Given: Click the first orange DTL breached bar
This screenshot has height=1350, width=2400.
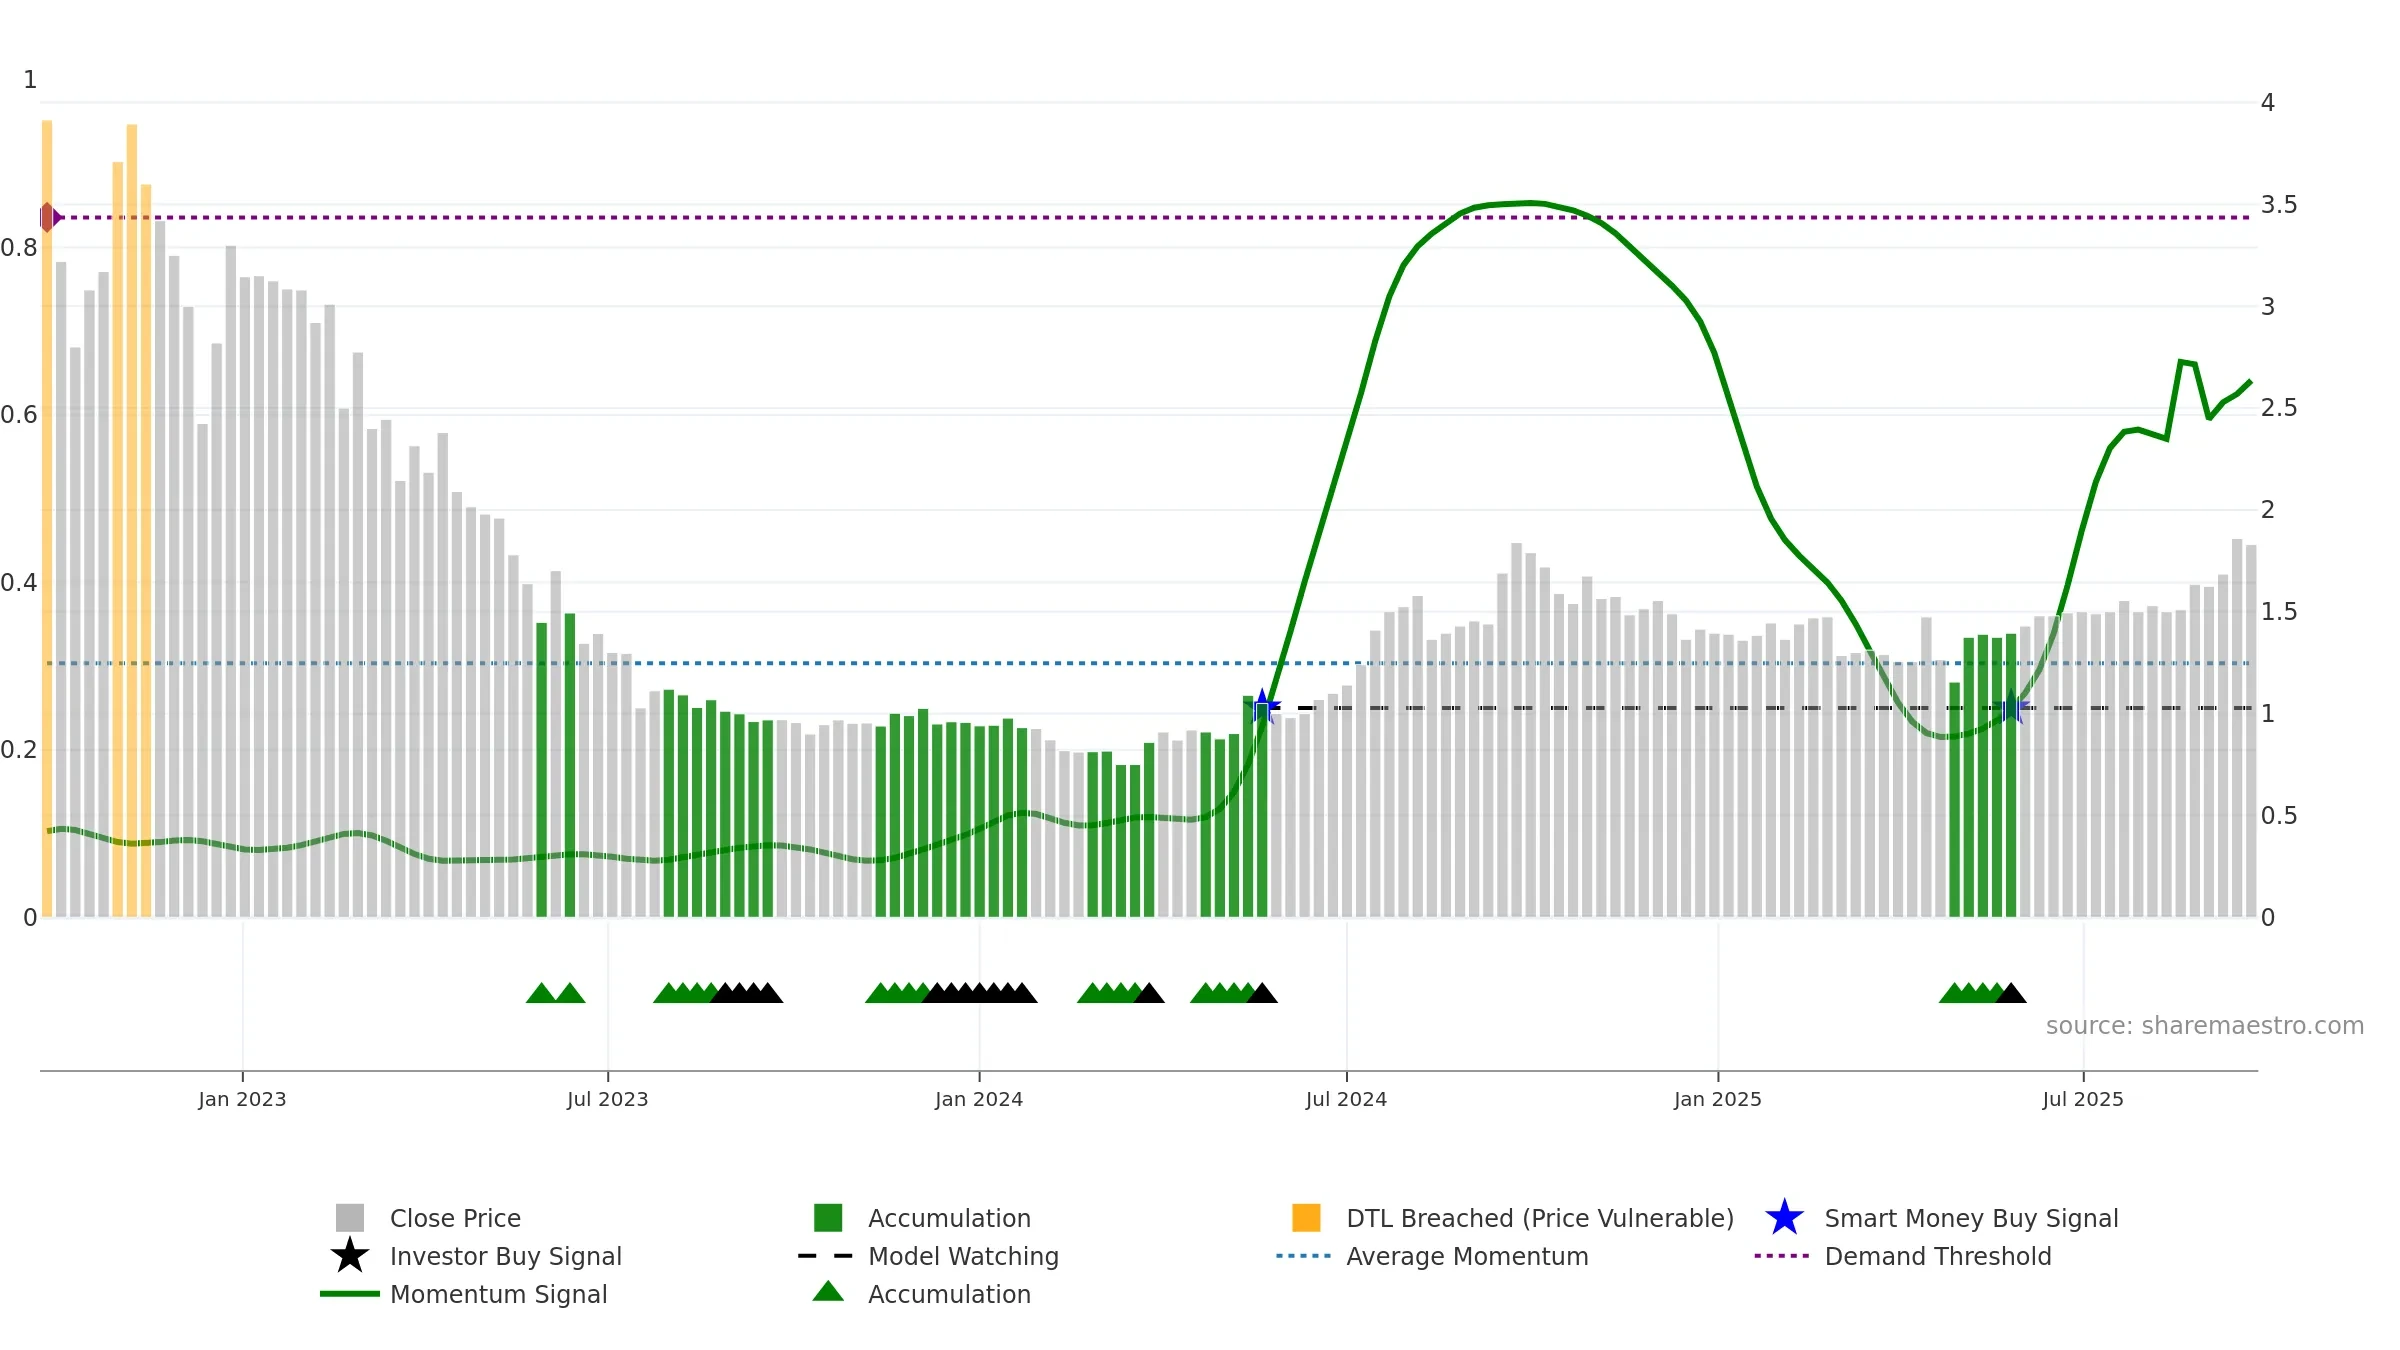Looking at the screenshot, I should [x=47, y=518].
